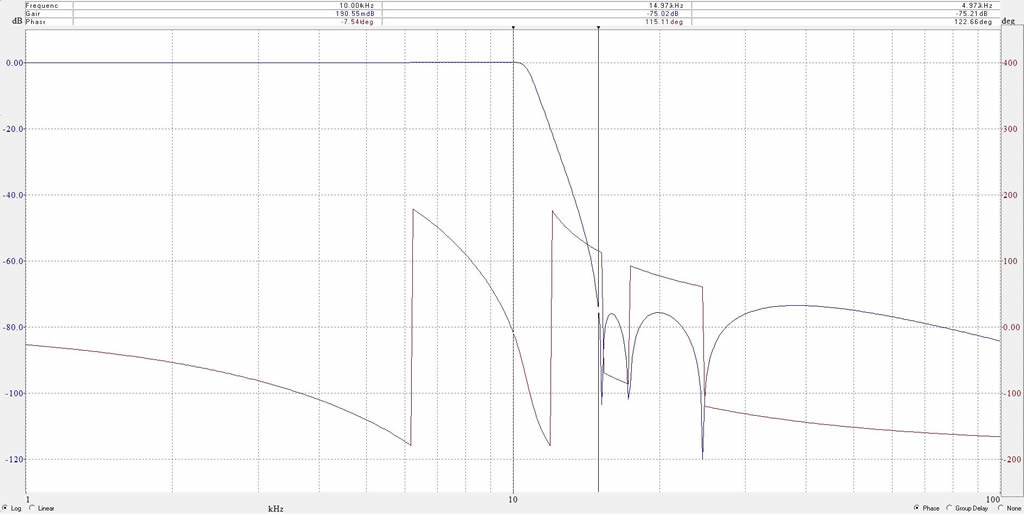The height and width of the screenshot is (514, 1024).
Task: Choose the Group Delay display option
Action: (x=950, y=507)
